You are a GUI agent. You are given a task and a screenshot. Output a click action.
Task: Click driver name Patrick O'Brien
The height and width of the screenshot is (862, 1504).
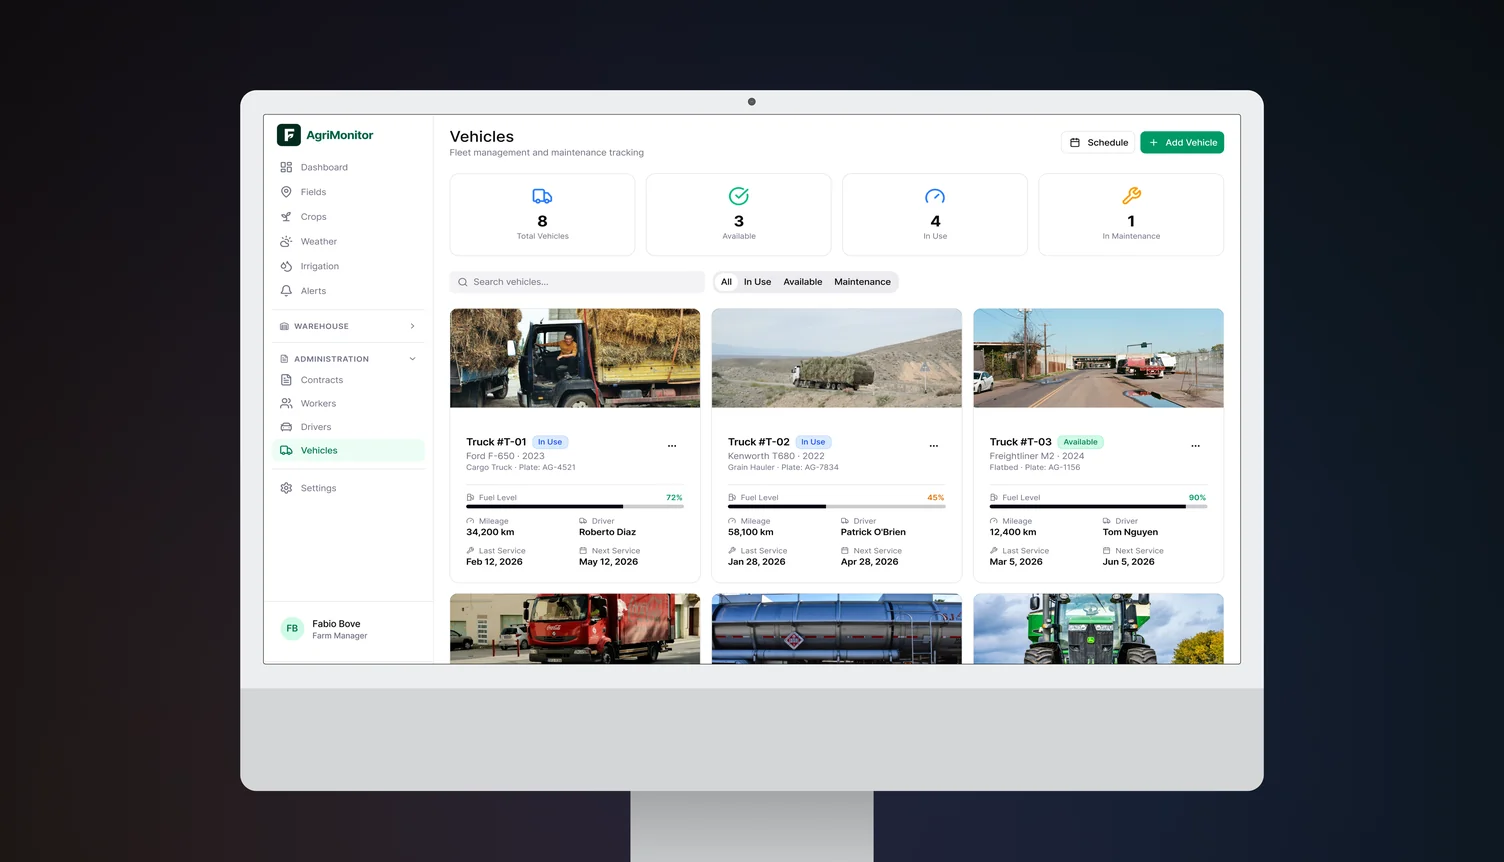[873, 532]
